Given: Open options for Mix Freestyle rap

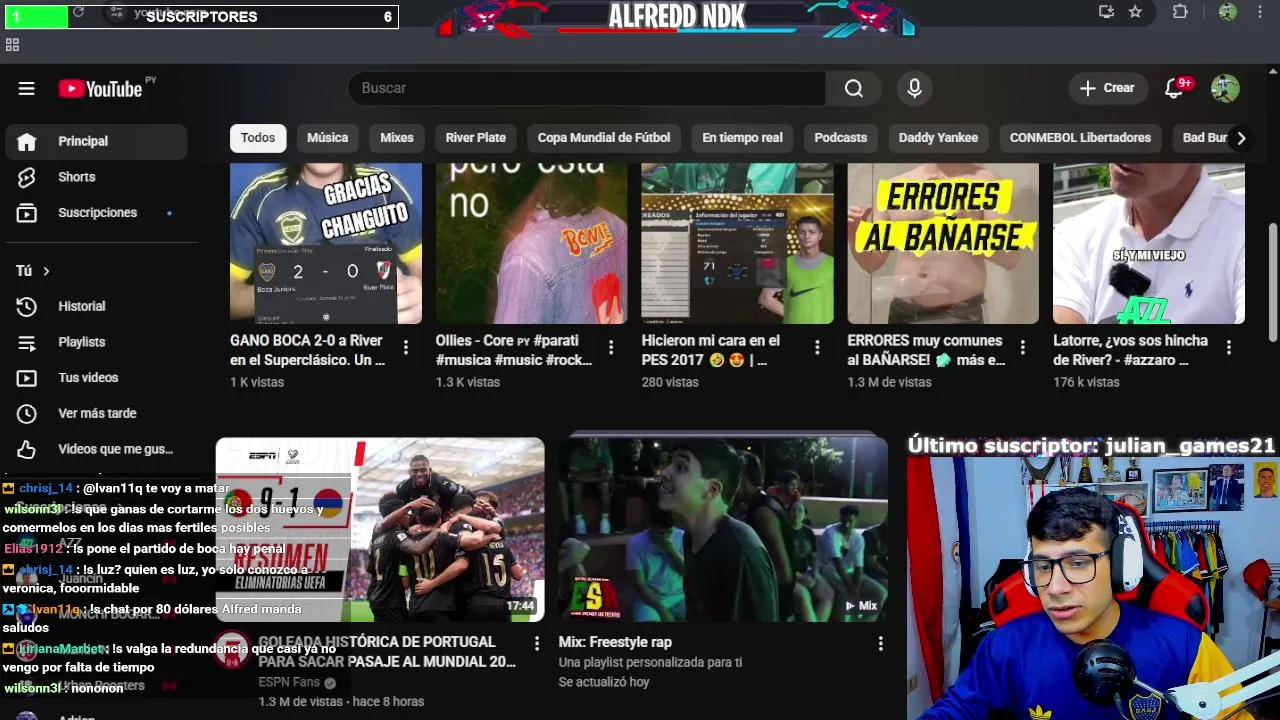Looking at the screenshot, I should 880,643.
